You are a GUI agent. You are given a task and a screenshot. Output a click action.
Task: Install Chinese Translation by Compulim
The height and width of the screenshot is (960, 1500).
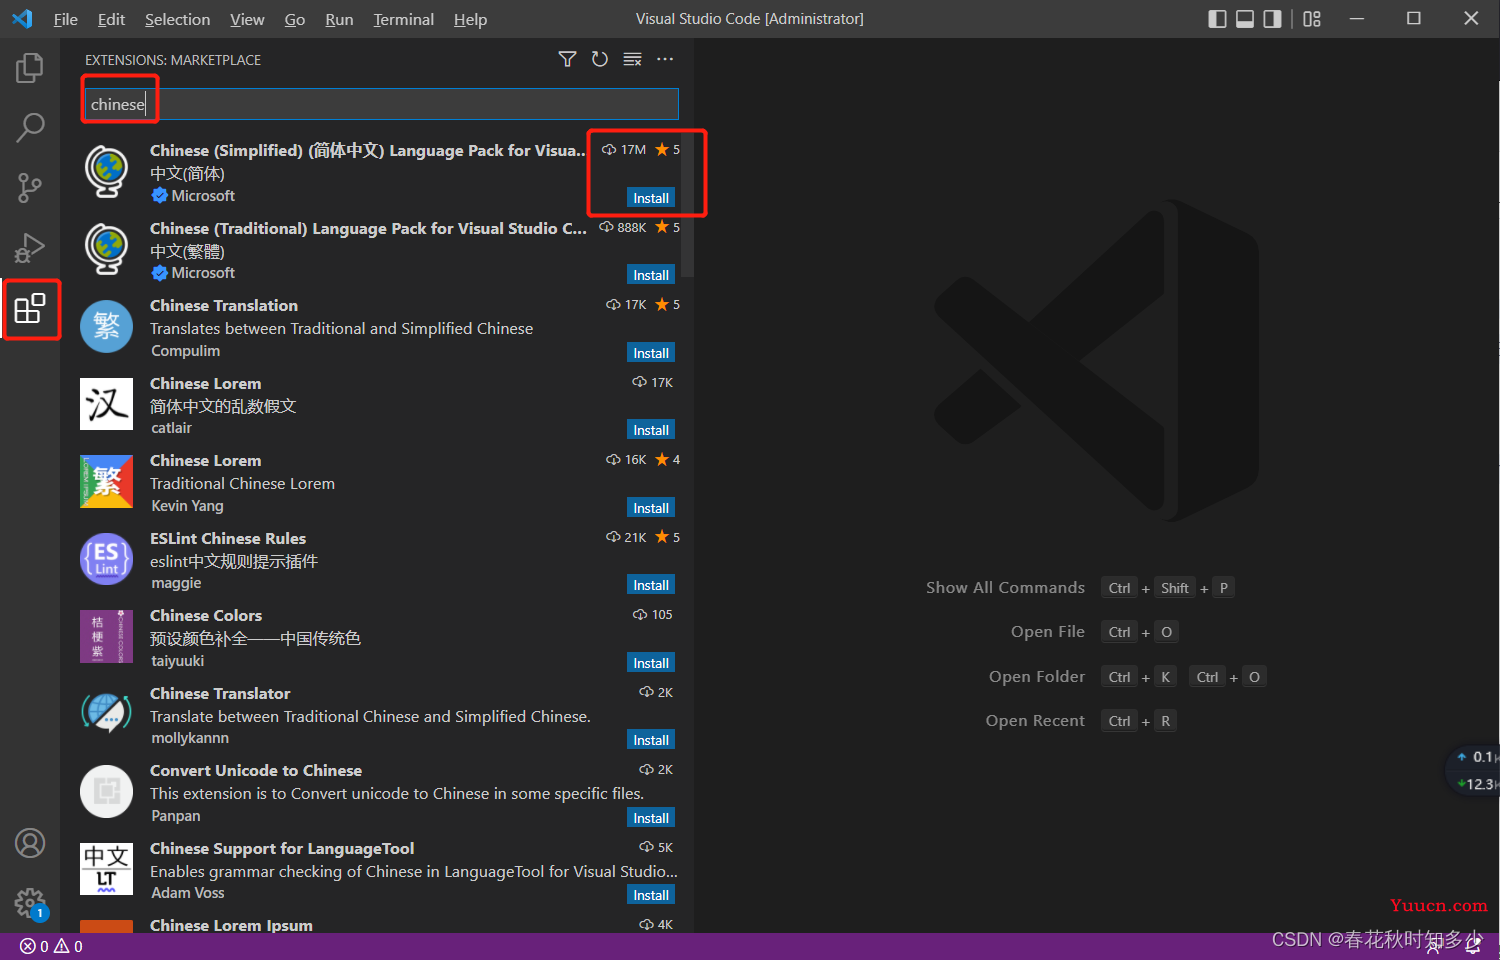pyautogui.click(x=651, y=353)
